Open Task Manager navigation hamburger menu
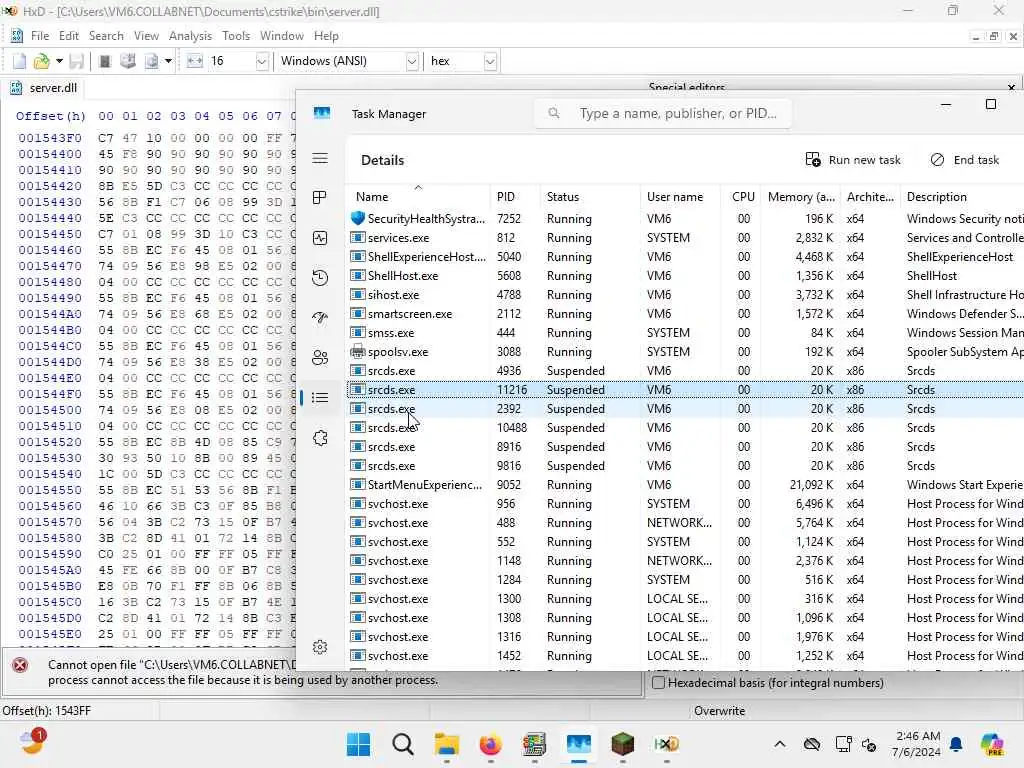Screen dimensions: 1024x768 [320, 159]
